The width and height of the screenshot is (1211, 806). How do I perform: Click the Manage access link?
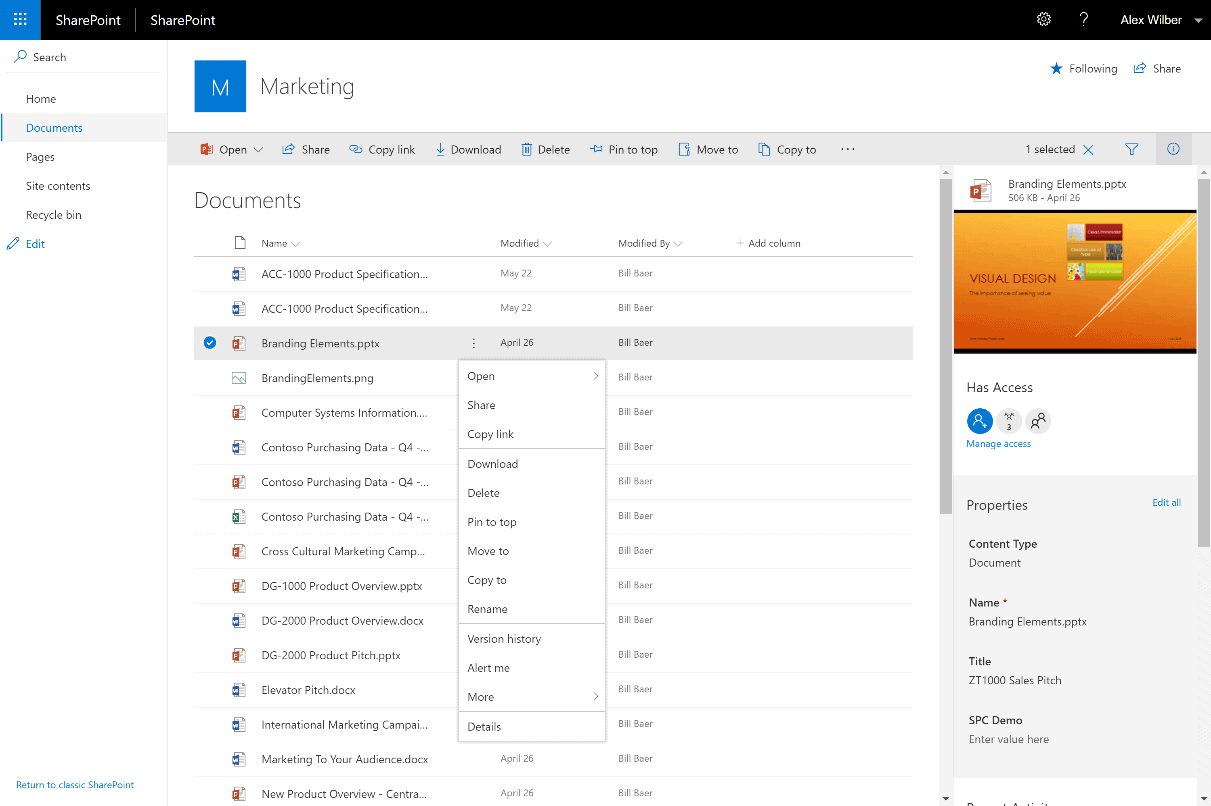(x=998, y=443)
